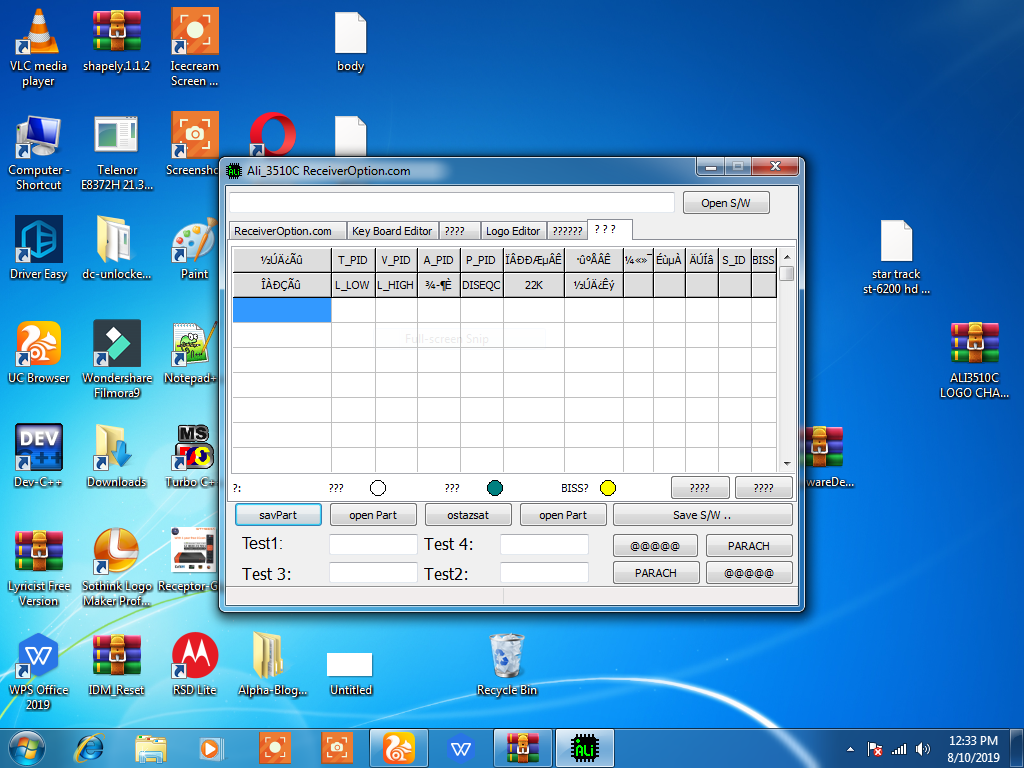Open the Ali_3510C app from the taskbar
The width and height of the screenshot is (1024, 768).
point(585,747)
